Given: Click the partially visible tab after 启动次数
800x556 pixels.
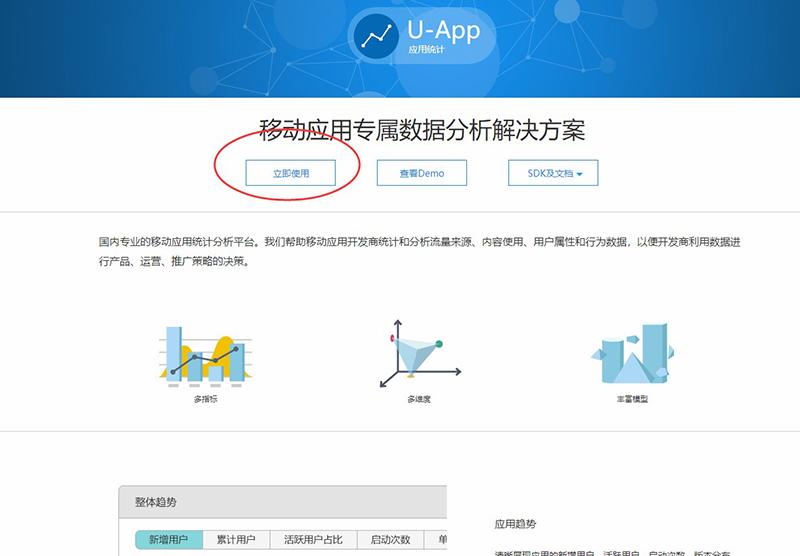Looking at the screenshot, I should (436, 540).
